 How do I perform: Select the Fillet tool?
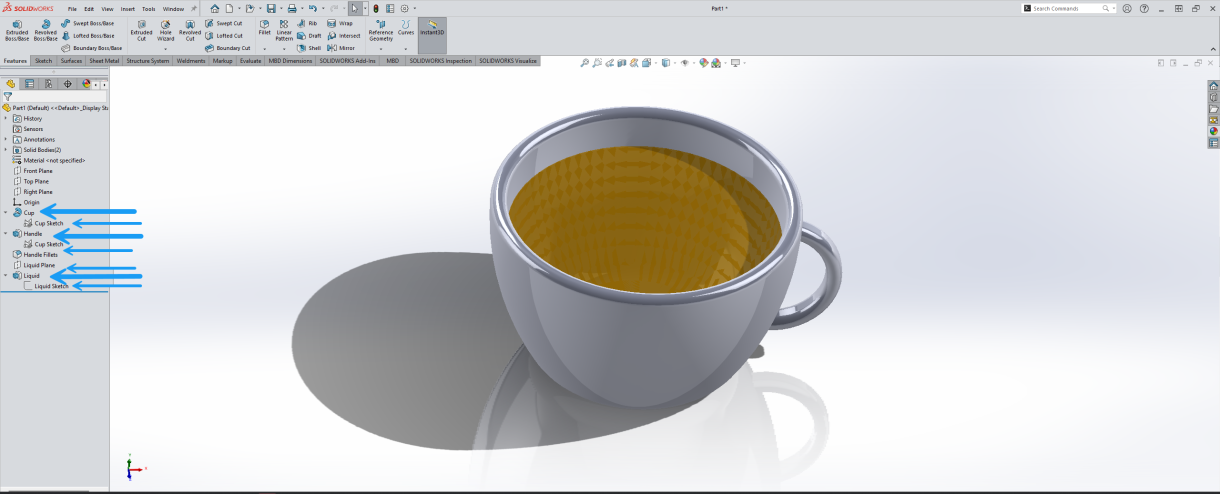tap(264, 27)
